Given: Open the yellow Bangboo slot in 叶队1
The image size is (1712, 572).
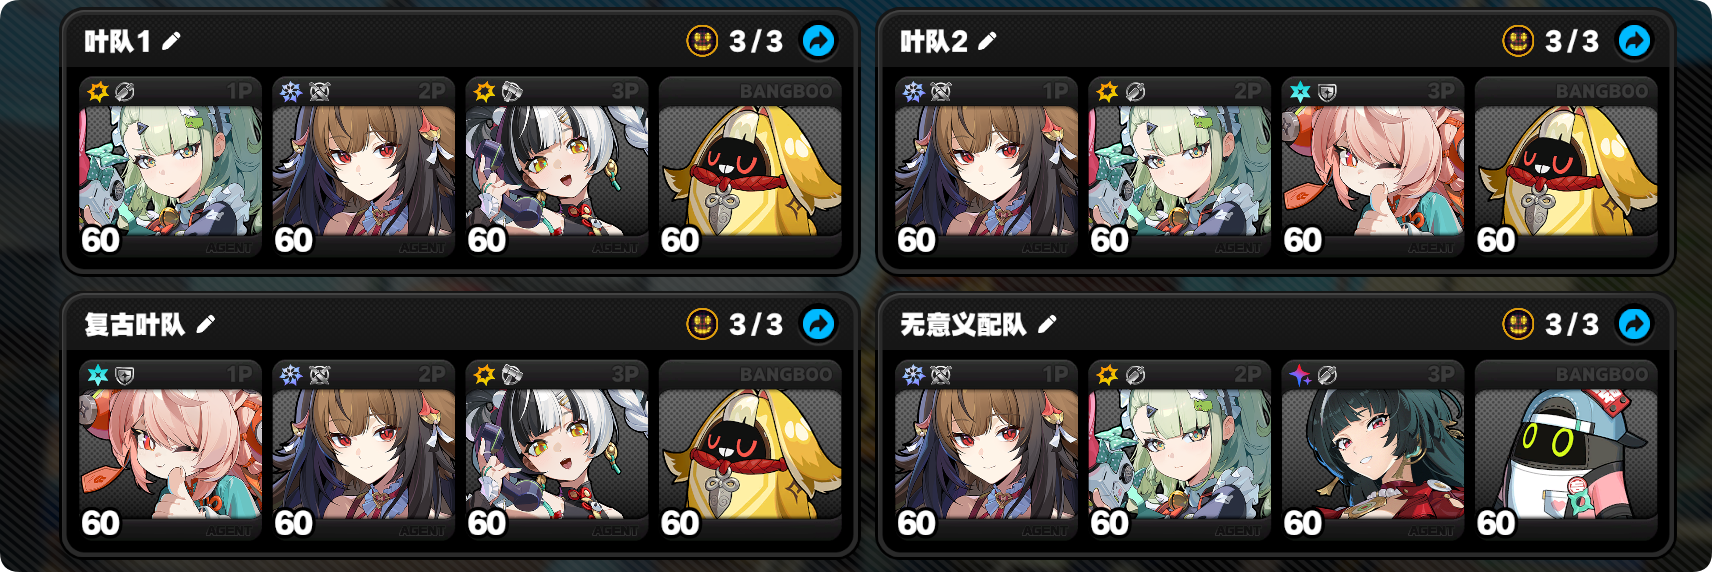Looking at the screenshot, I should (x=750, y=167).
